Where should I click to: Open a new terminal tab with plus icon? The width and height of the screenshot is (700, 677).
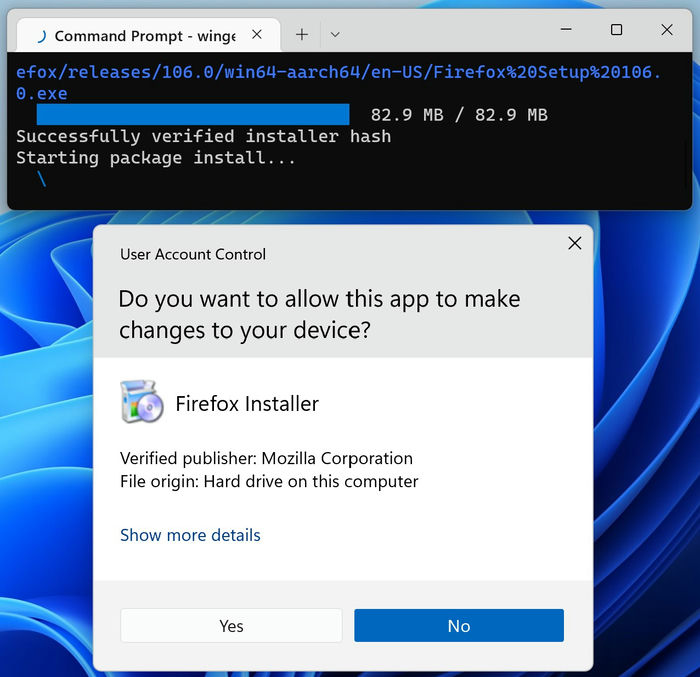click(x=302, y=34)
